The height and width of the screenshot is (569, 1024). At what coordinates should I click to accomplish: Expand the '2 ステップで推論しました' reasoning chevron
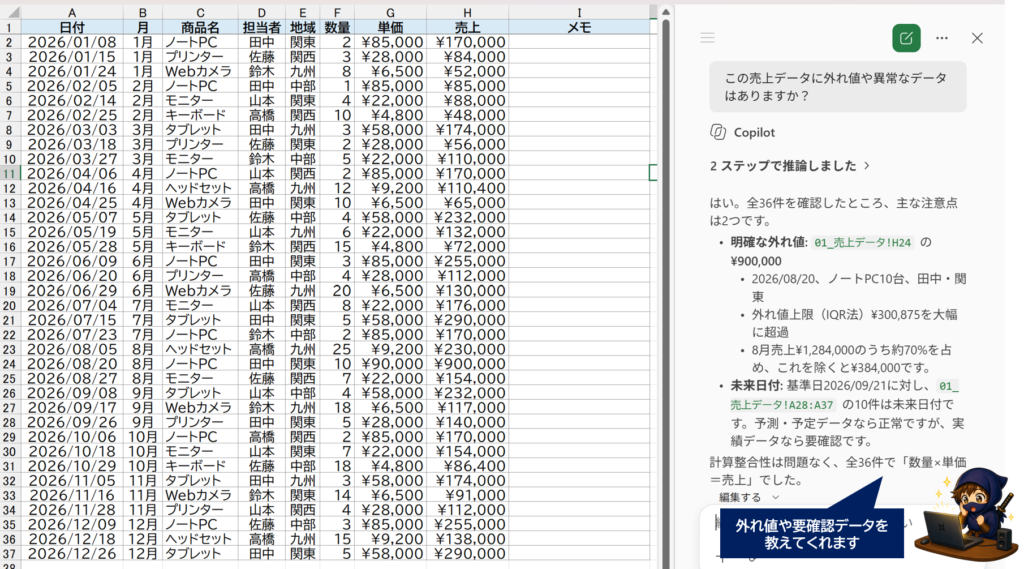point(867,166)
